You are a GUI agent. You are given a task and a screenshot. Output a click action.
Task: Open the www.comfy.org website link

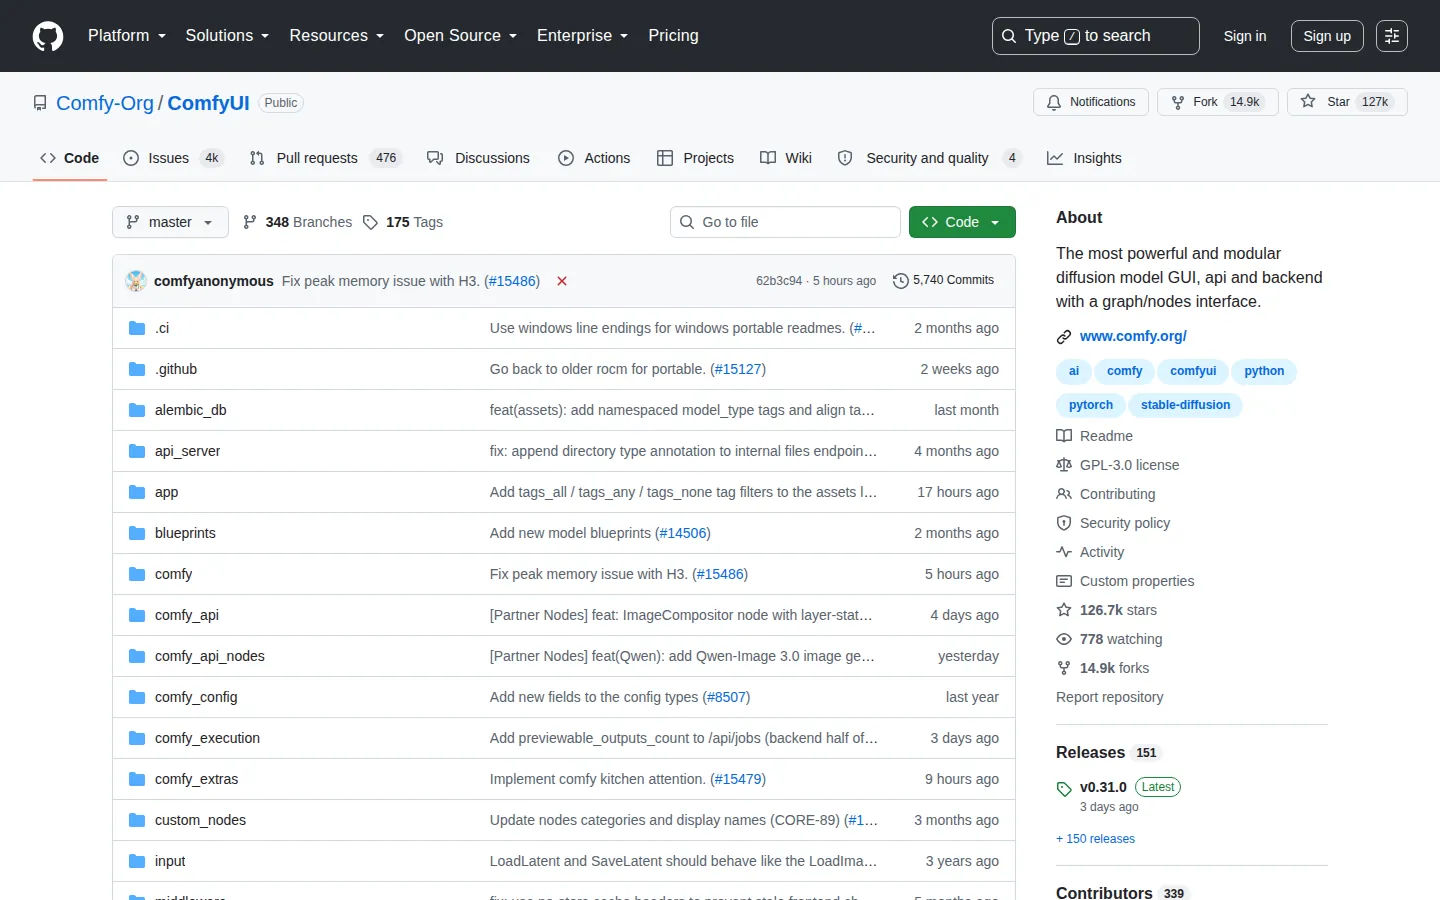click(x=1133, y=336)
